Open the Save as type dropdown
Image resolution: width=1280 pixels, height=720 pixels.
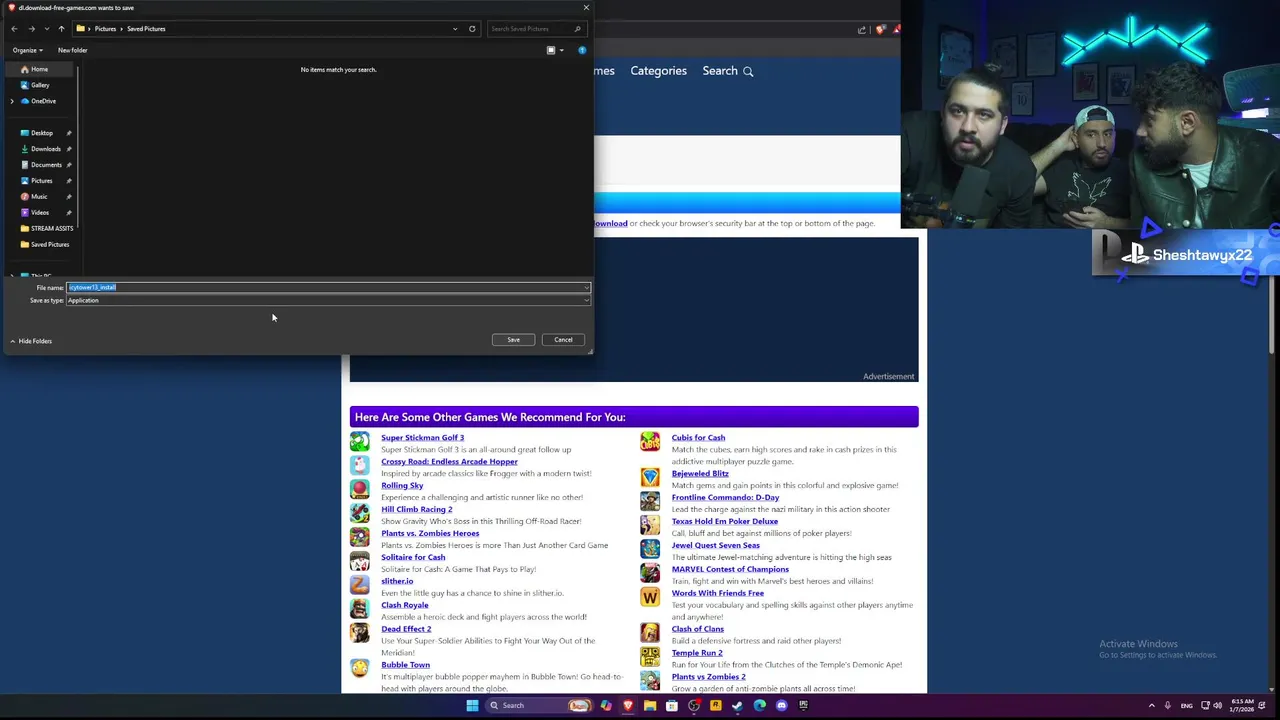(x=328, y=301)
